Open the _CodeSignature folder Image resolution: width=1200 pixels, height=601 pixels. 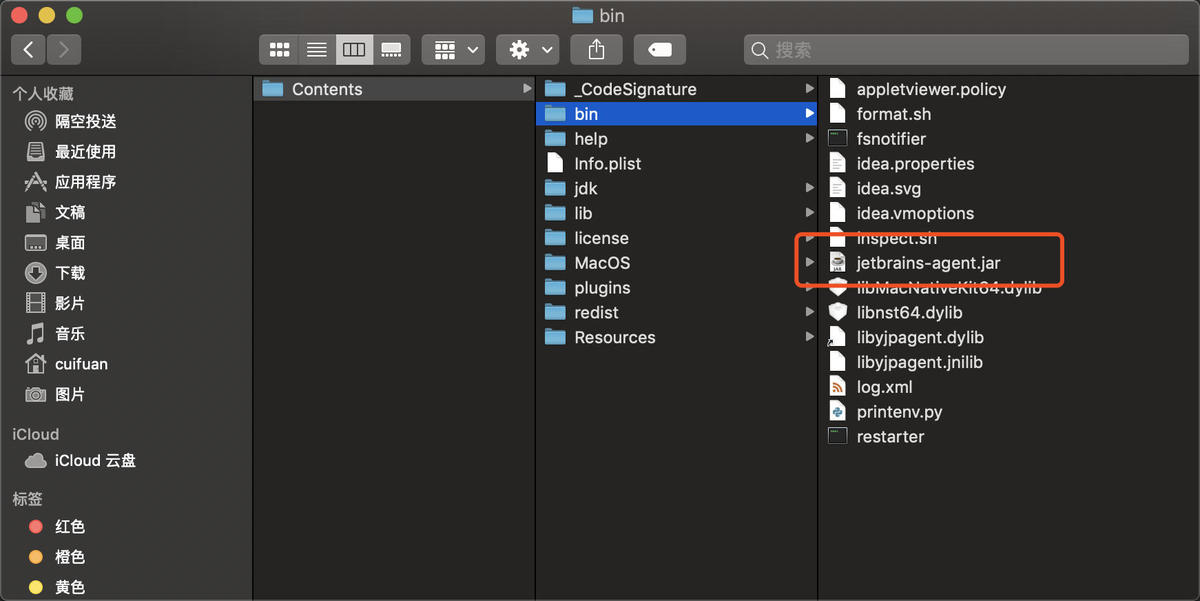coord(677,89)
